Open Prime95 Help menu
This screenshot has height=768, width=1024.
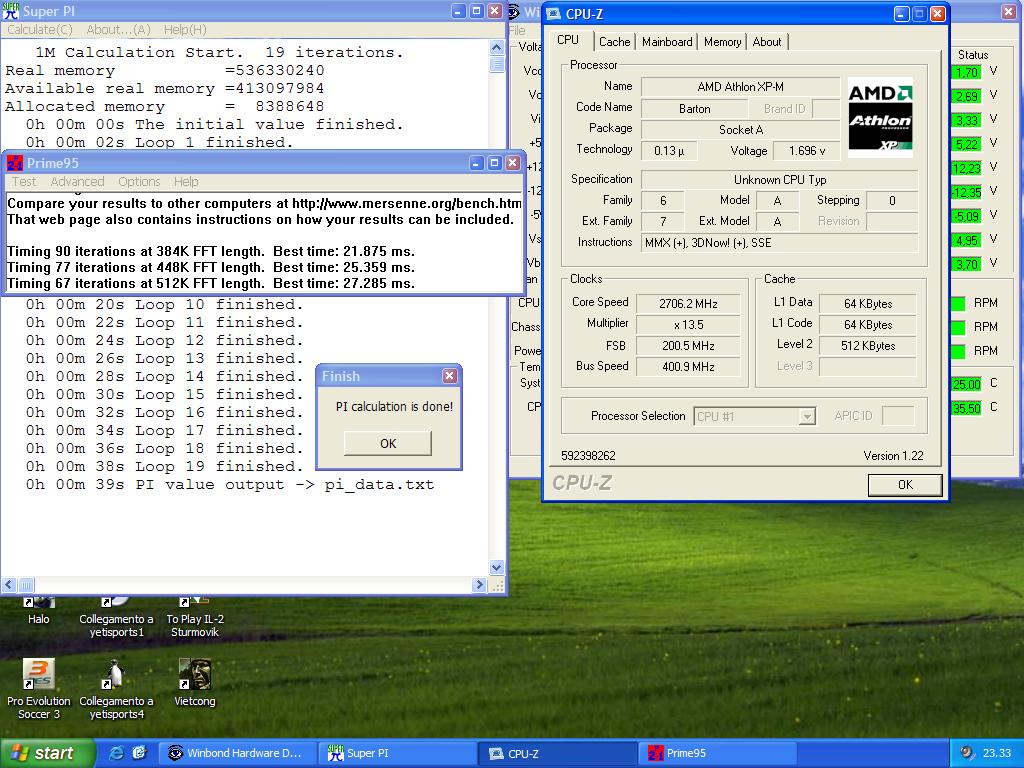pyautogui.click(x=186, y=182)
